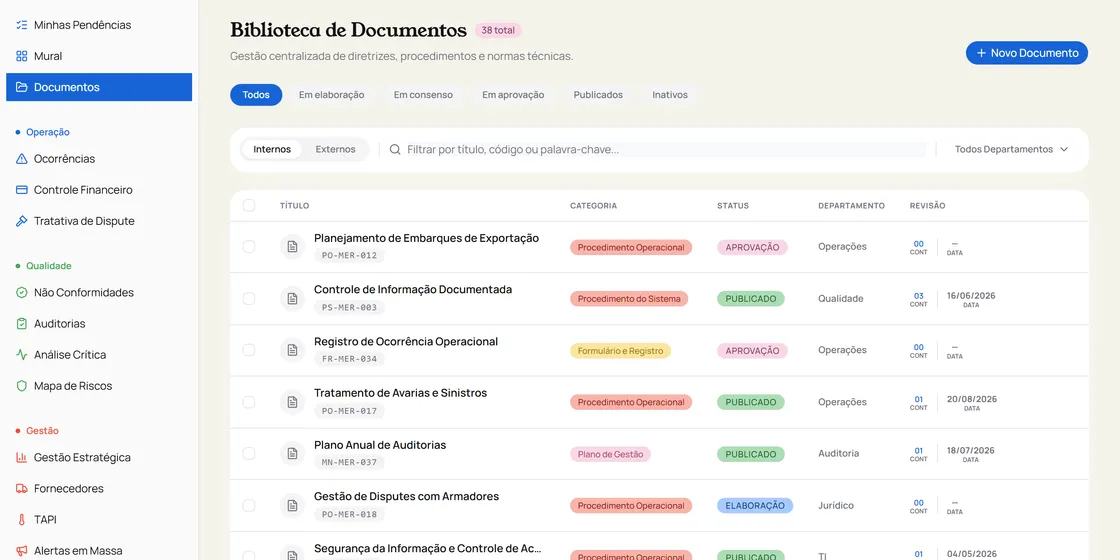Image resolution: width=1120 pixels, height=560 pixels.
Task: Click the revision date 20/08/2026
Action: click(971, 399)
